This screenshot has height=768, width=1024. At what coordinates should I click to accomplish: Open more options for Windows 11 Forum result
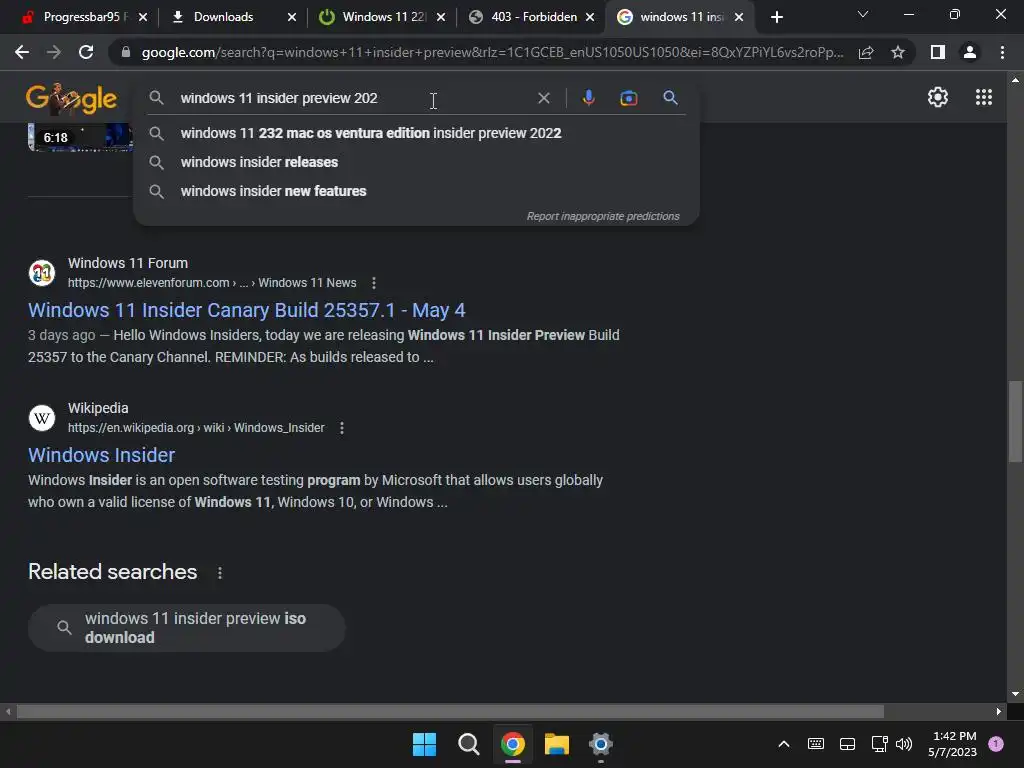point(374,283)
